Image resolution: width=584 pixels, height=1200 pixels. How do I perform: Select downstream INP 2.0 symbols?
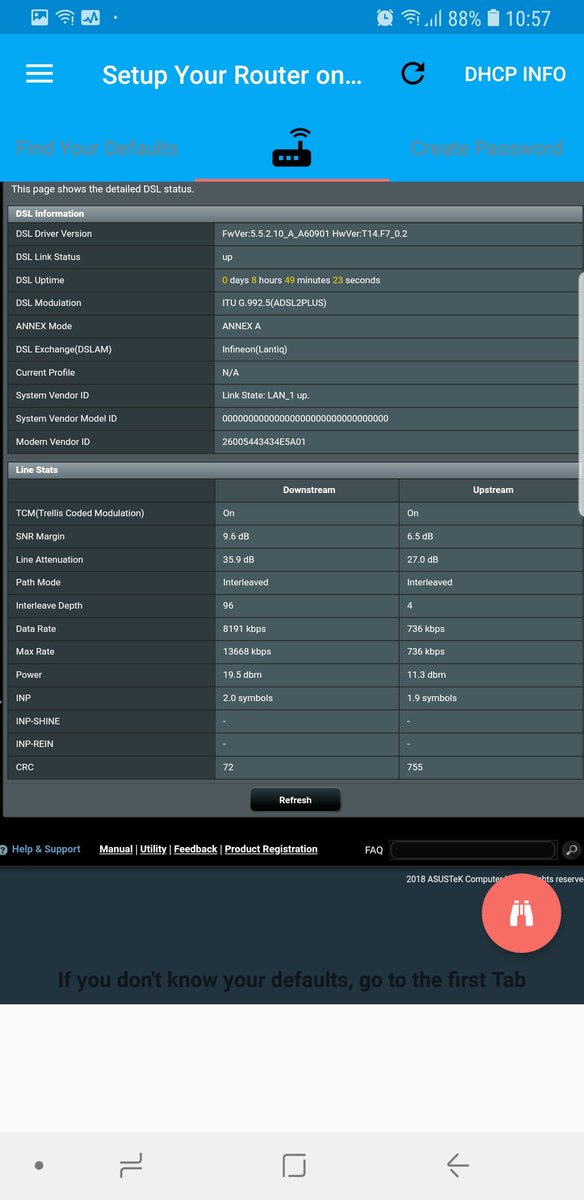[x=248, y=698]
